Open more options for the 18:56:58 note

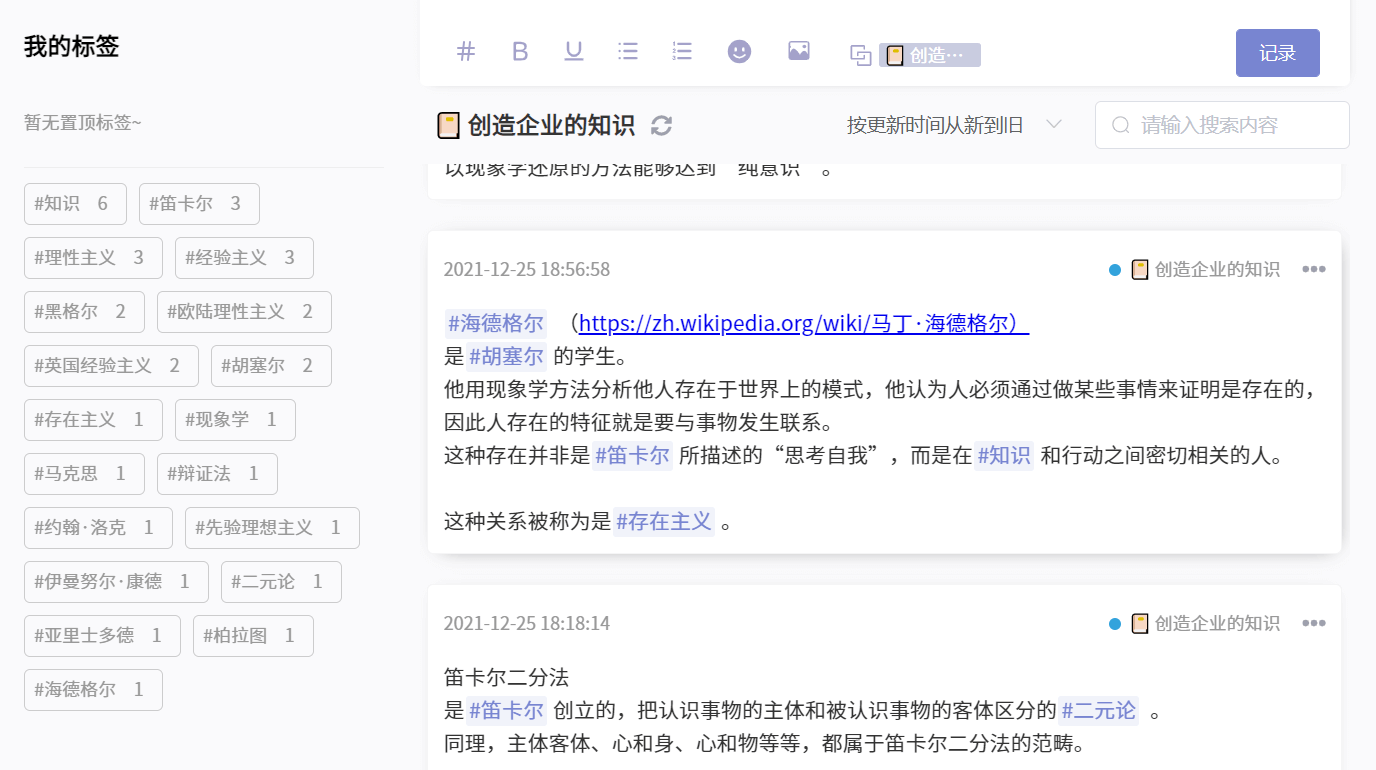click(x=1314, y=269)
